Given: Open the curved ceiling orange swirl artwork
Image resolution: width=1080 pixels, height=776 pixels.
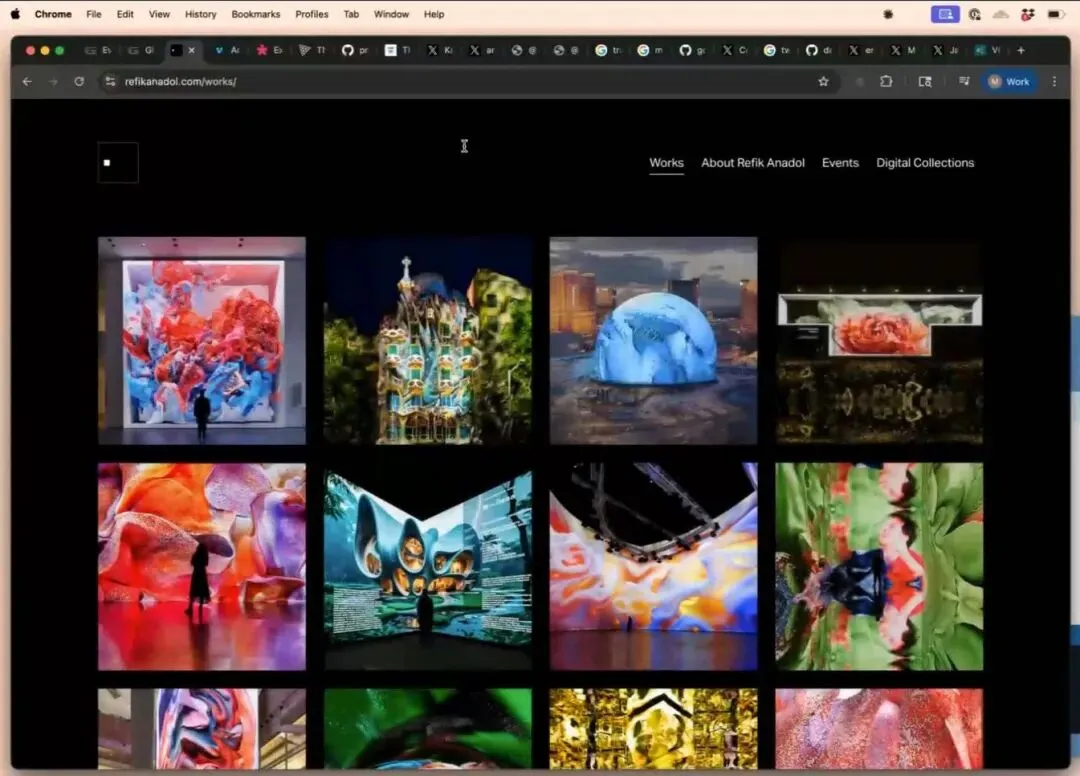Looking at the screenshot, I should (654, 567).
